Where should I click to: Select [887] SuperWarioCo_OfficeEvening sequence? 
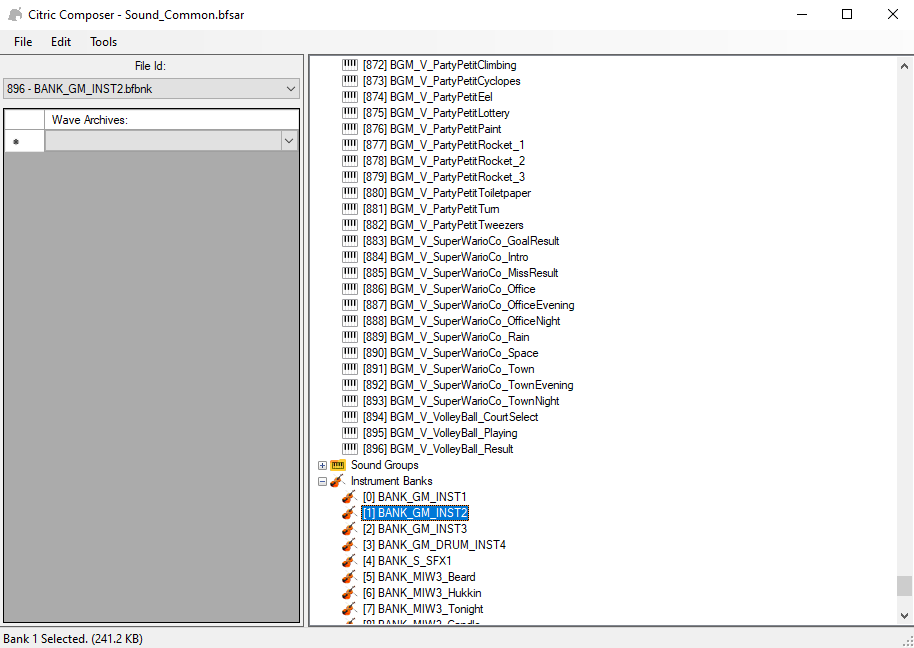click(469, 305)
